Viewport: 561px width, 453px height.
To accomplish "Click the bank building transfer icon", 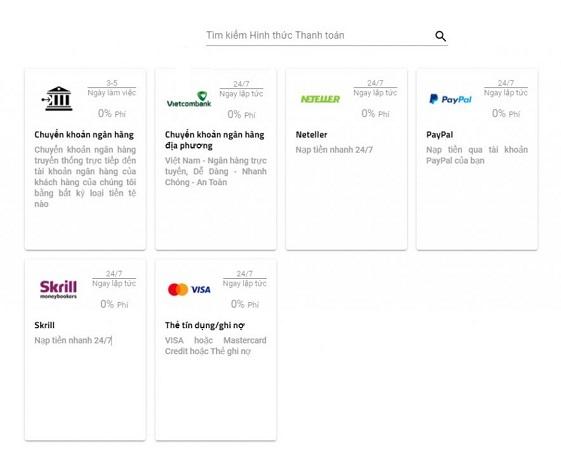I will 57,98.
